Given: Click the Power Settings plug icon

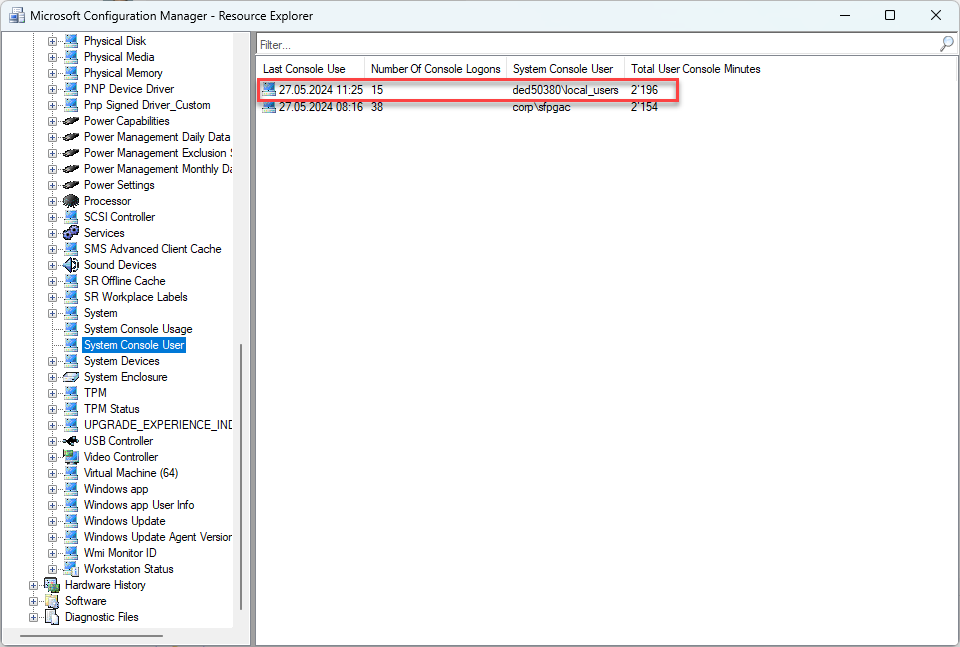Looking at the screenshot, I should [x=71, y=185].
